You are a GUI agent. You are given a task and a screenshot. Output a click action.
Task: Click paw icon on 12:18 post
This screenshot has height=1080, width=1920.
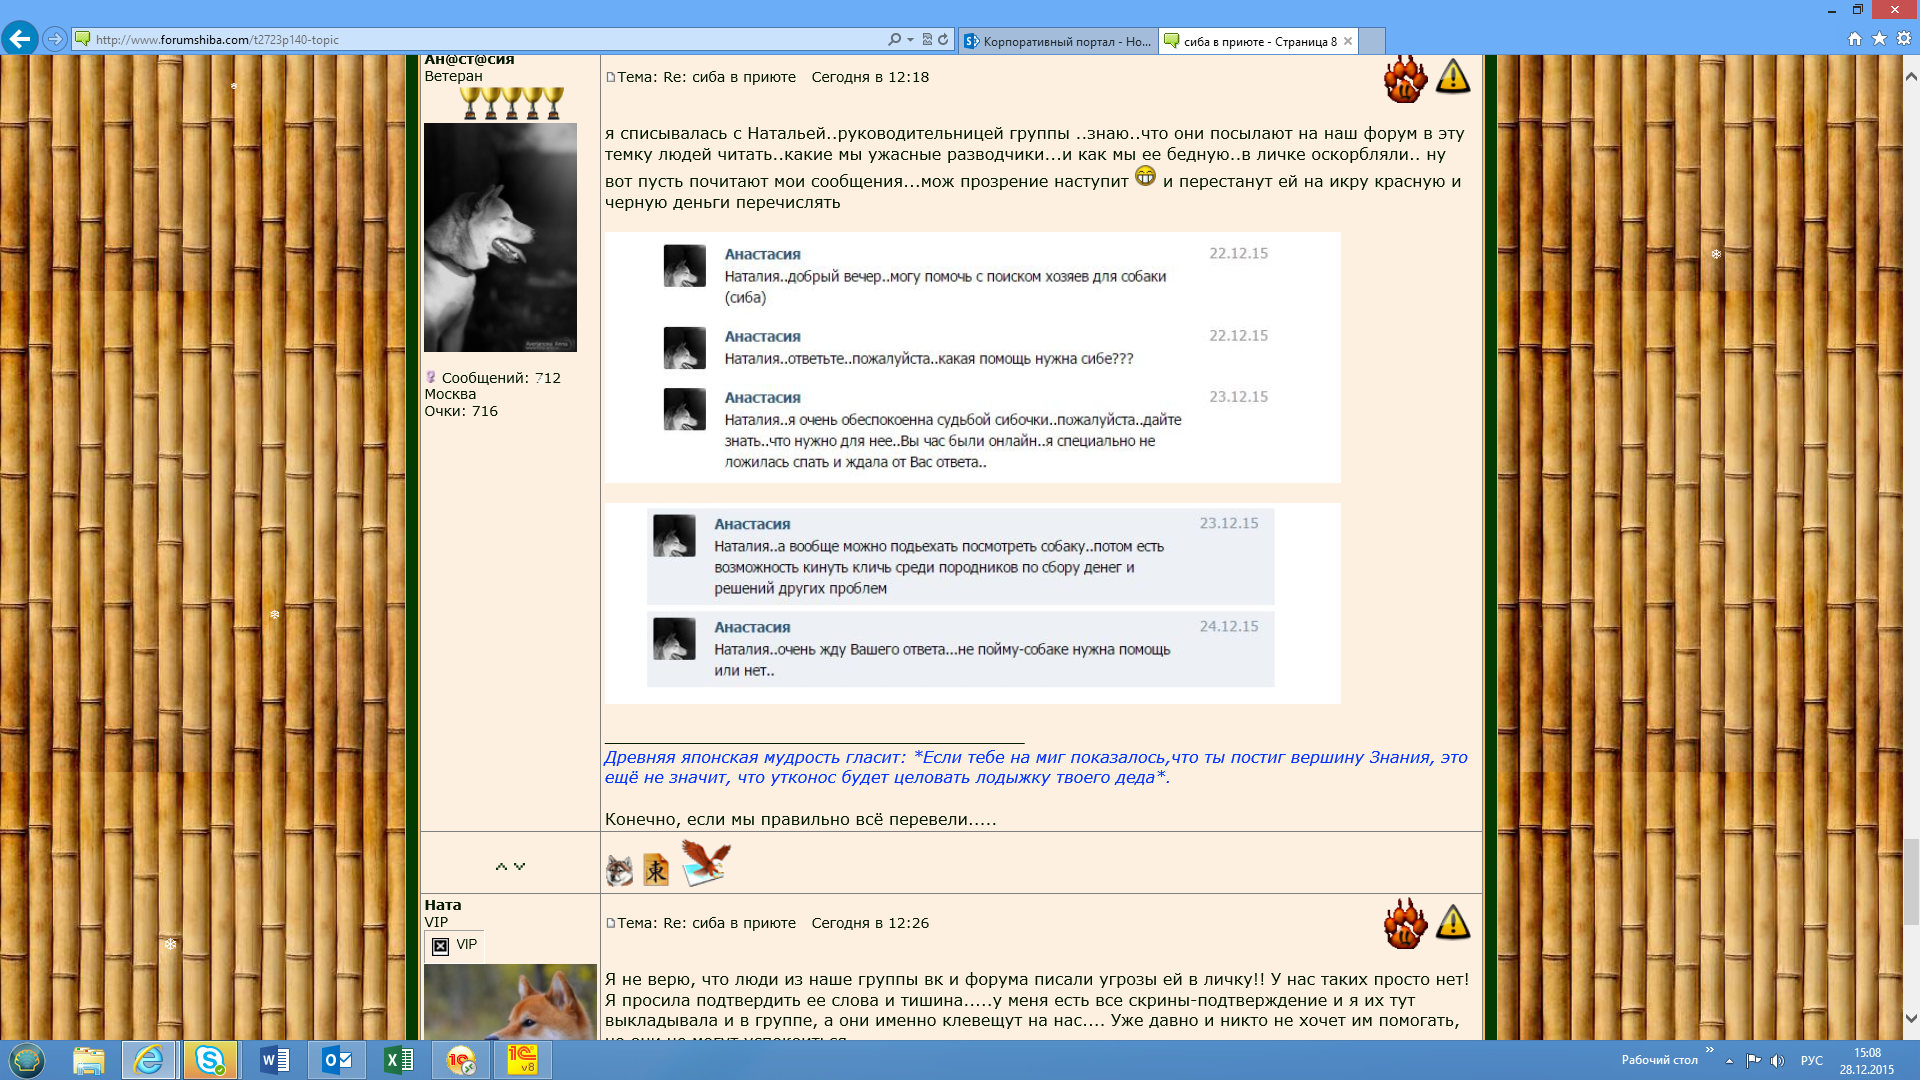coord(1405,79)
